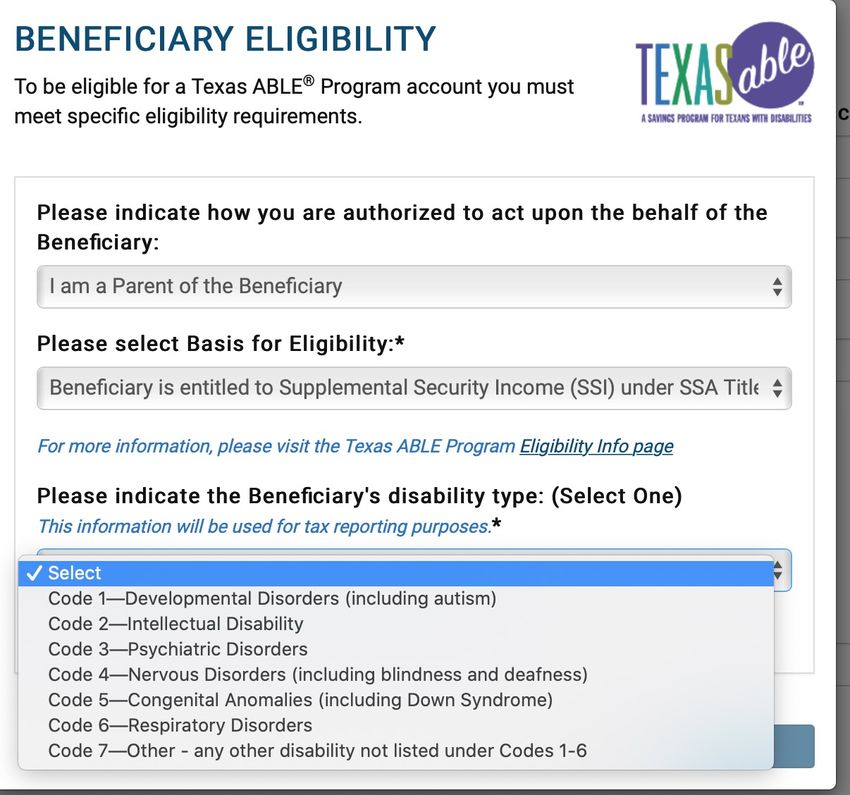Image resolution: width=850 pixels, height=795 pixels.
Task: Click the disability type dropdown arrows
Action: [778, 570]
